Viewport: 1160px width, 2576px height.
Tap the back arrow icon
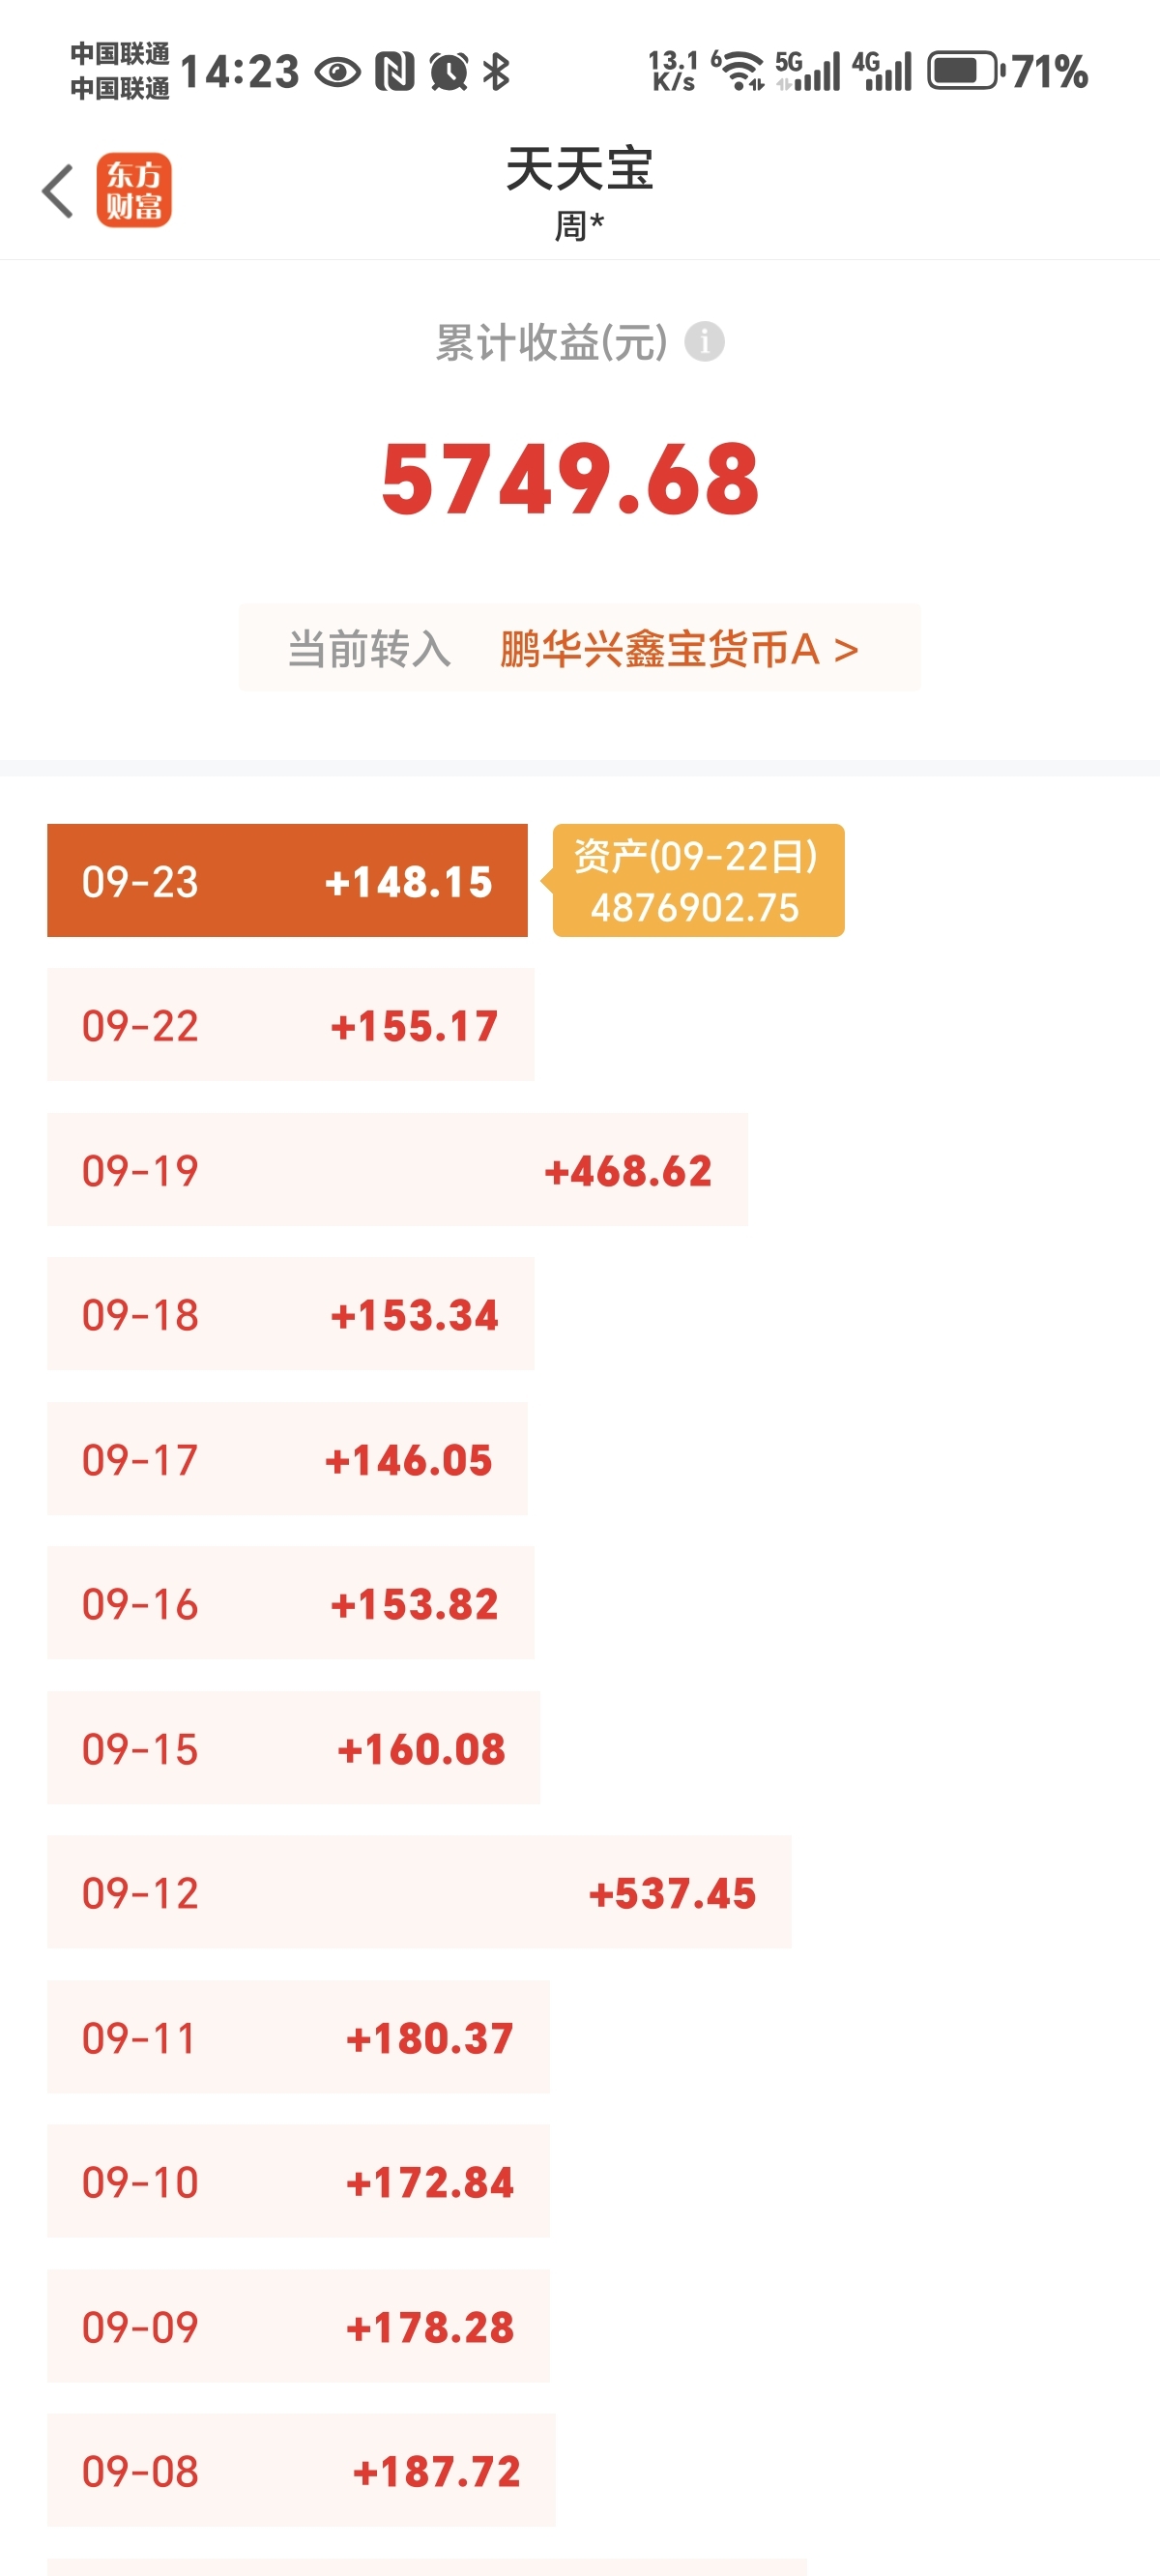point(58,190)
